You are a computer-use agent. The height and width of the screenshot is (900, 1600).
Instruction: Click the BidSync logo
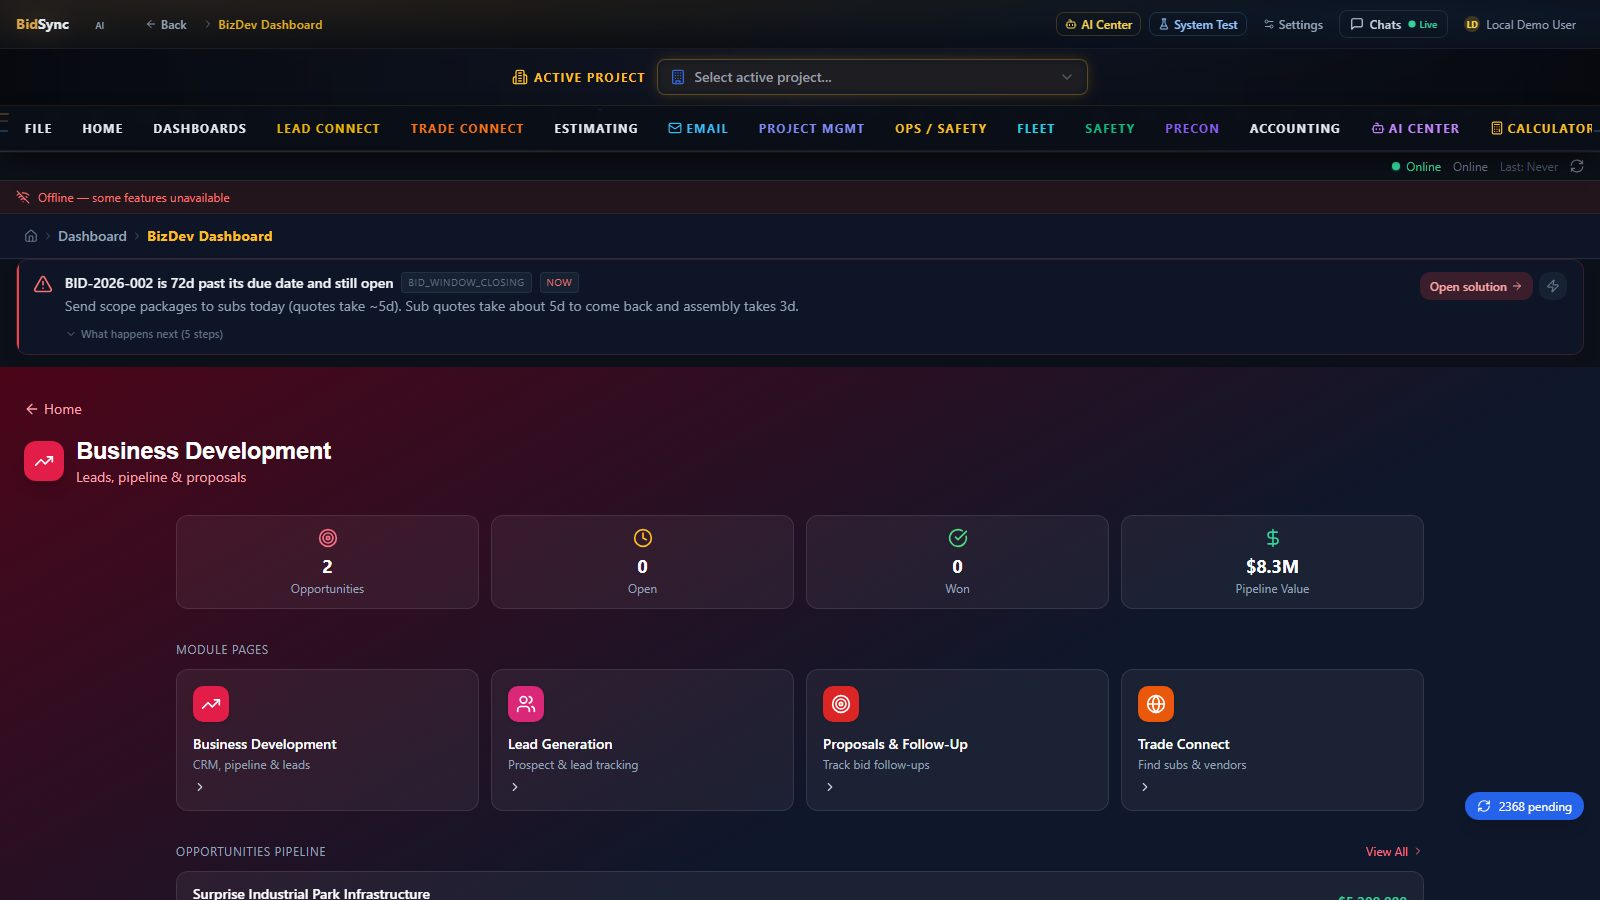click(x=42, y=24)
